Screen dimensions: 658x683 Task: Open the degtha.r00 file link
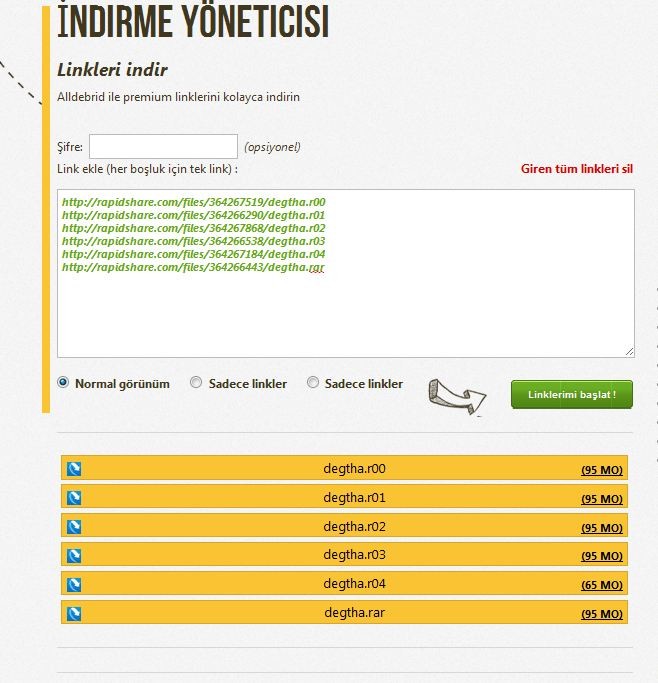[x=354, y=469]
